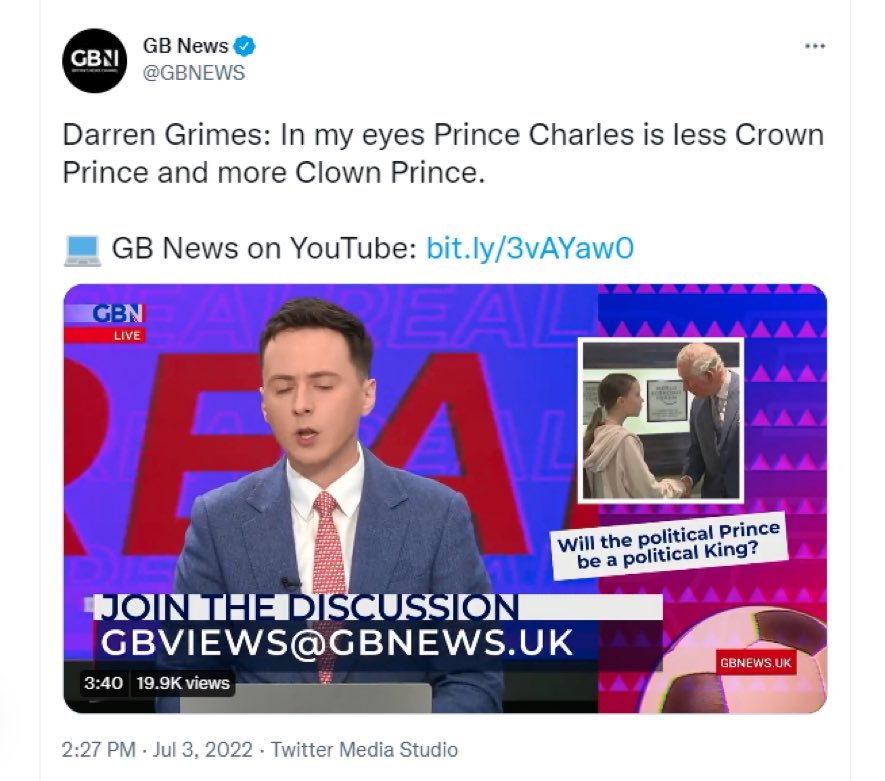The width and height of the screenshot is (885, 781).
Task: Open the three-dot more options menu
Action: click(814, 46)
